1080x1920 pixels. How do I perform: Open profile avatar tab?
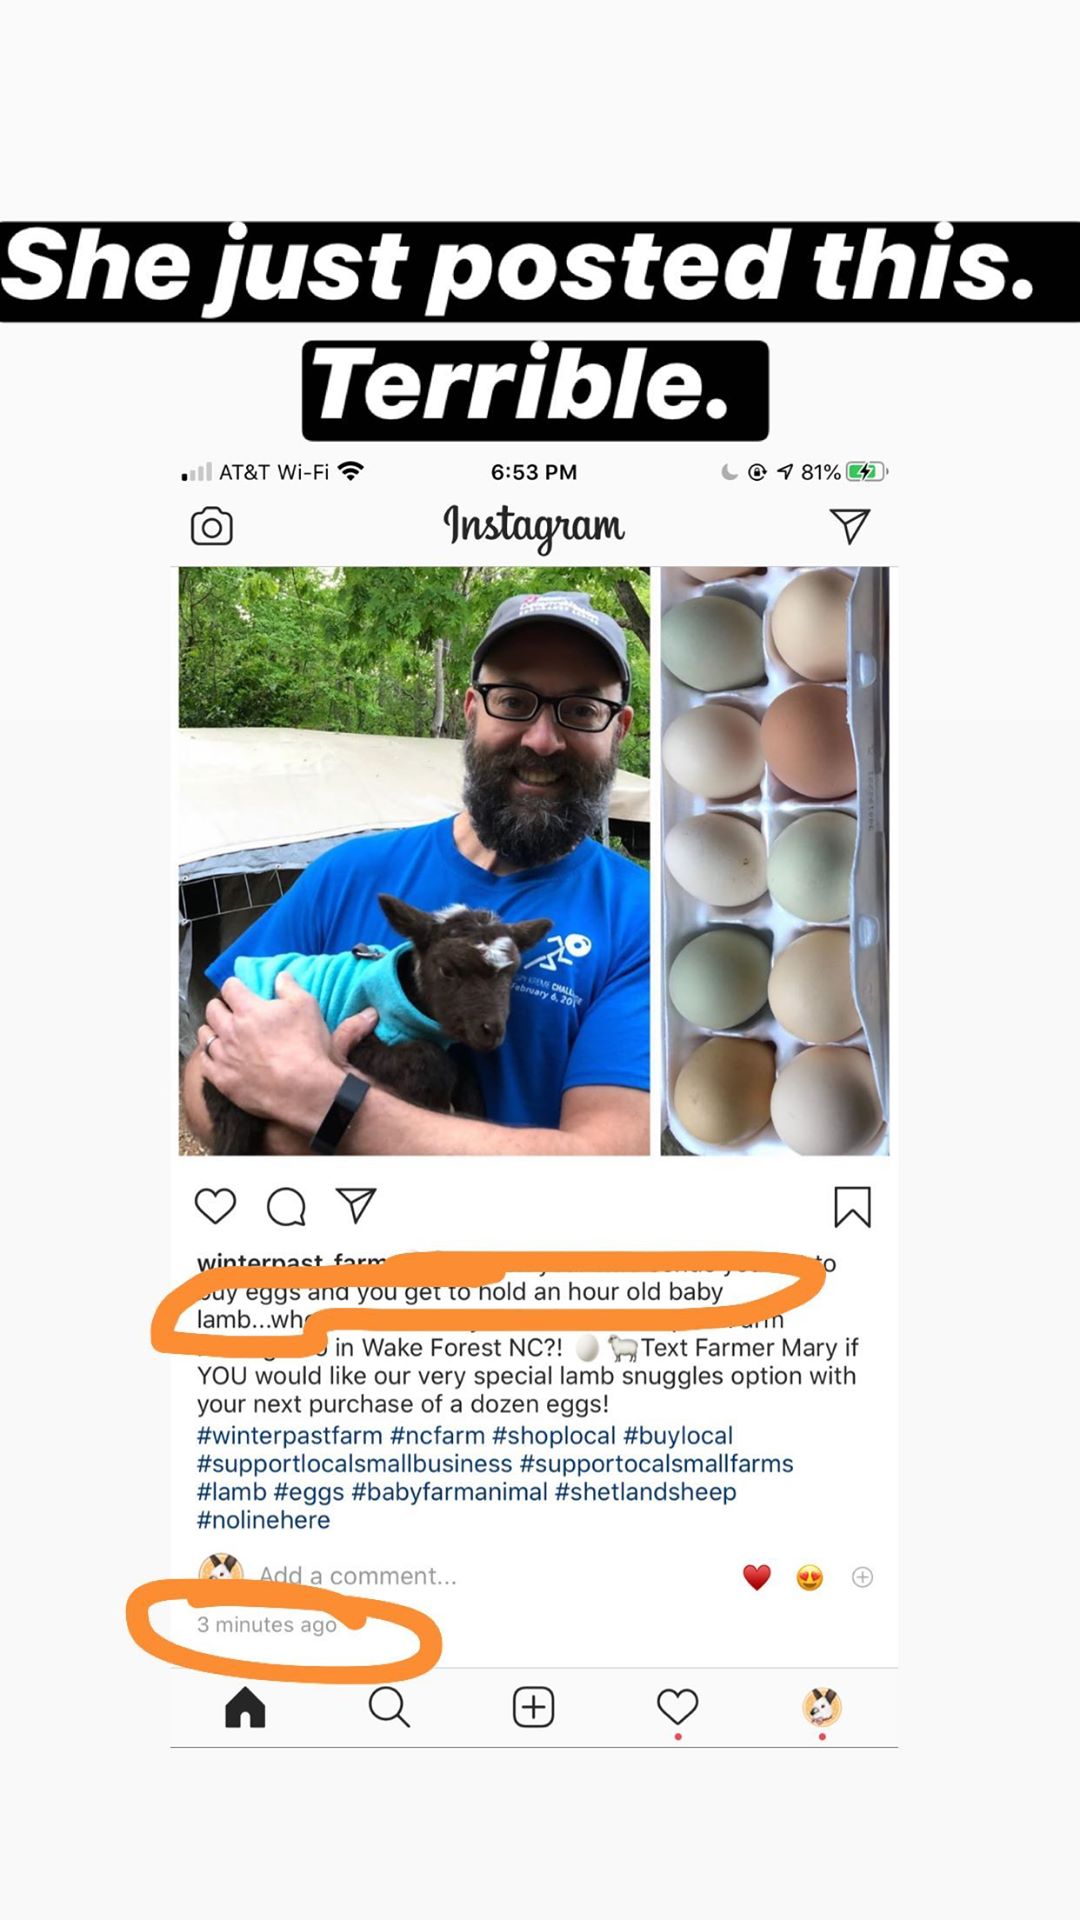pos(822,1707)
